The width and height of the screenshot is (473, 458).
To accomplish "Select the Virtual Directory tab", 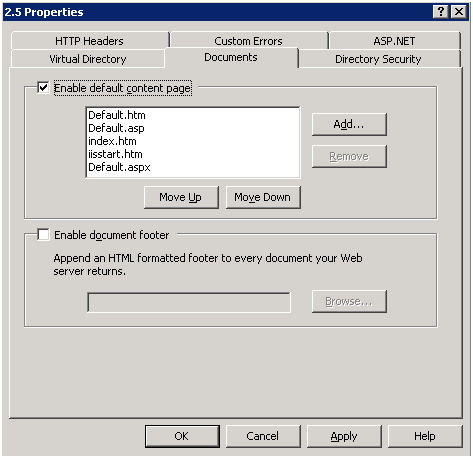I will 88,59.
